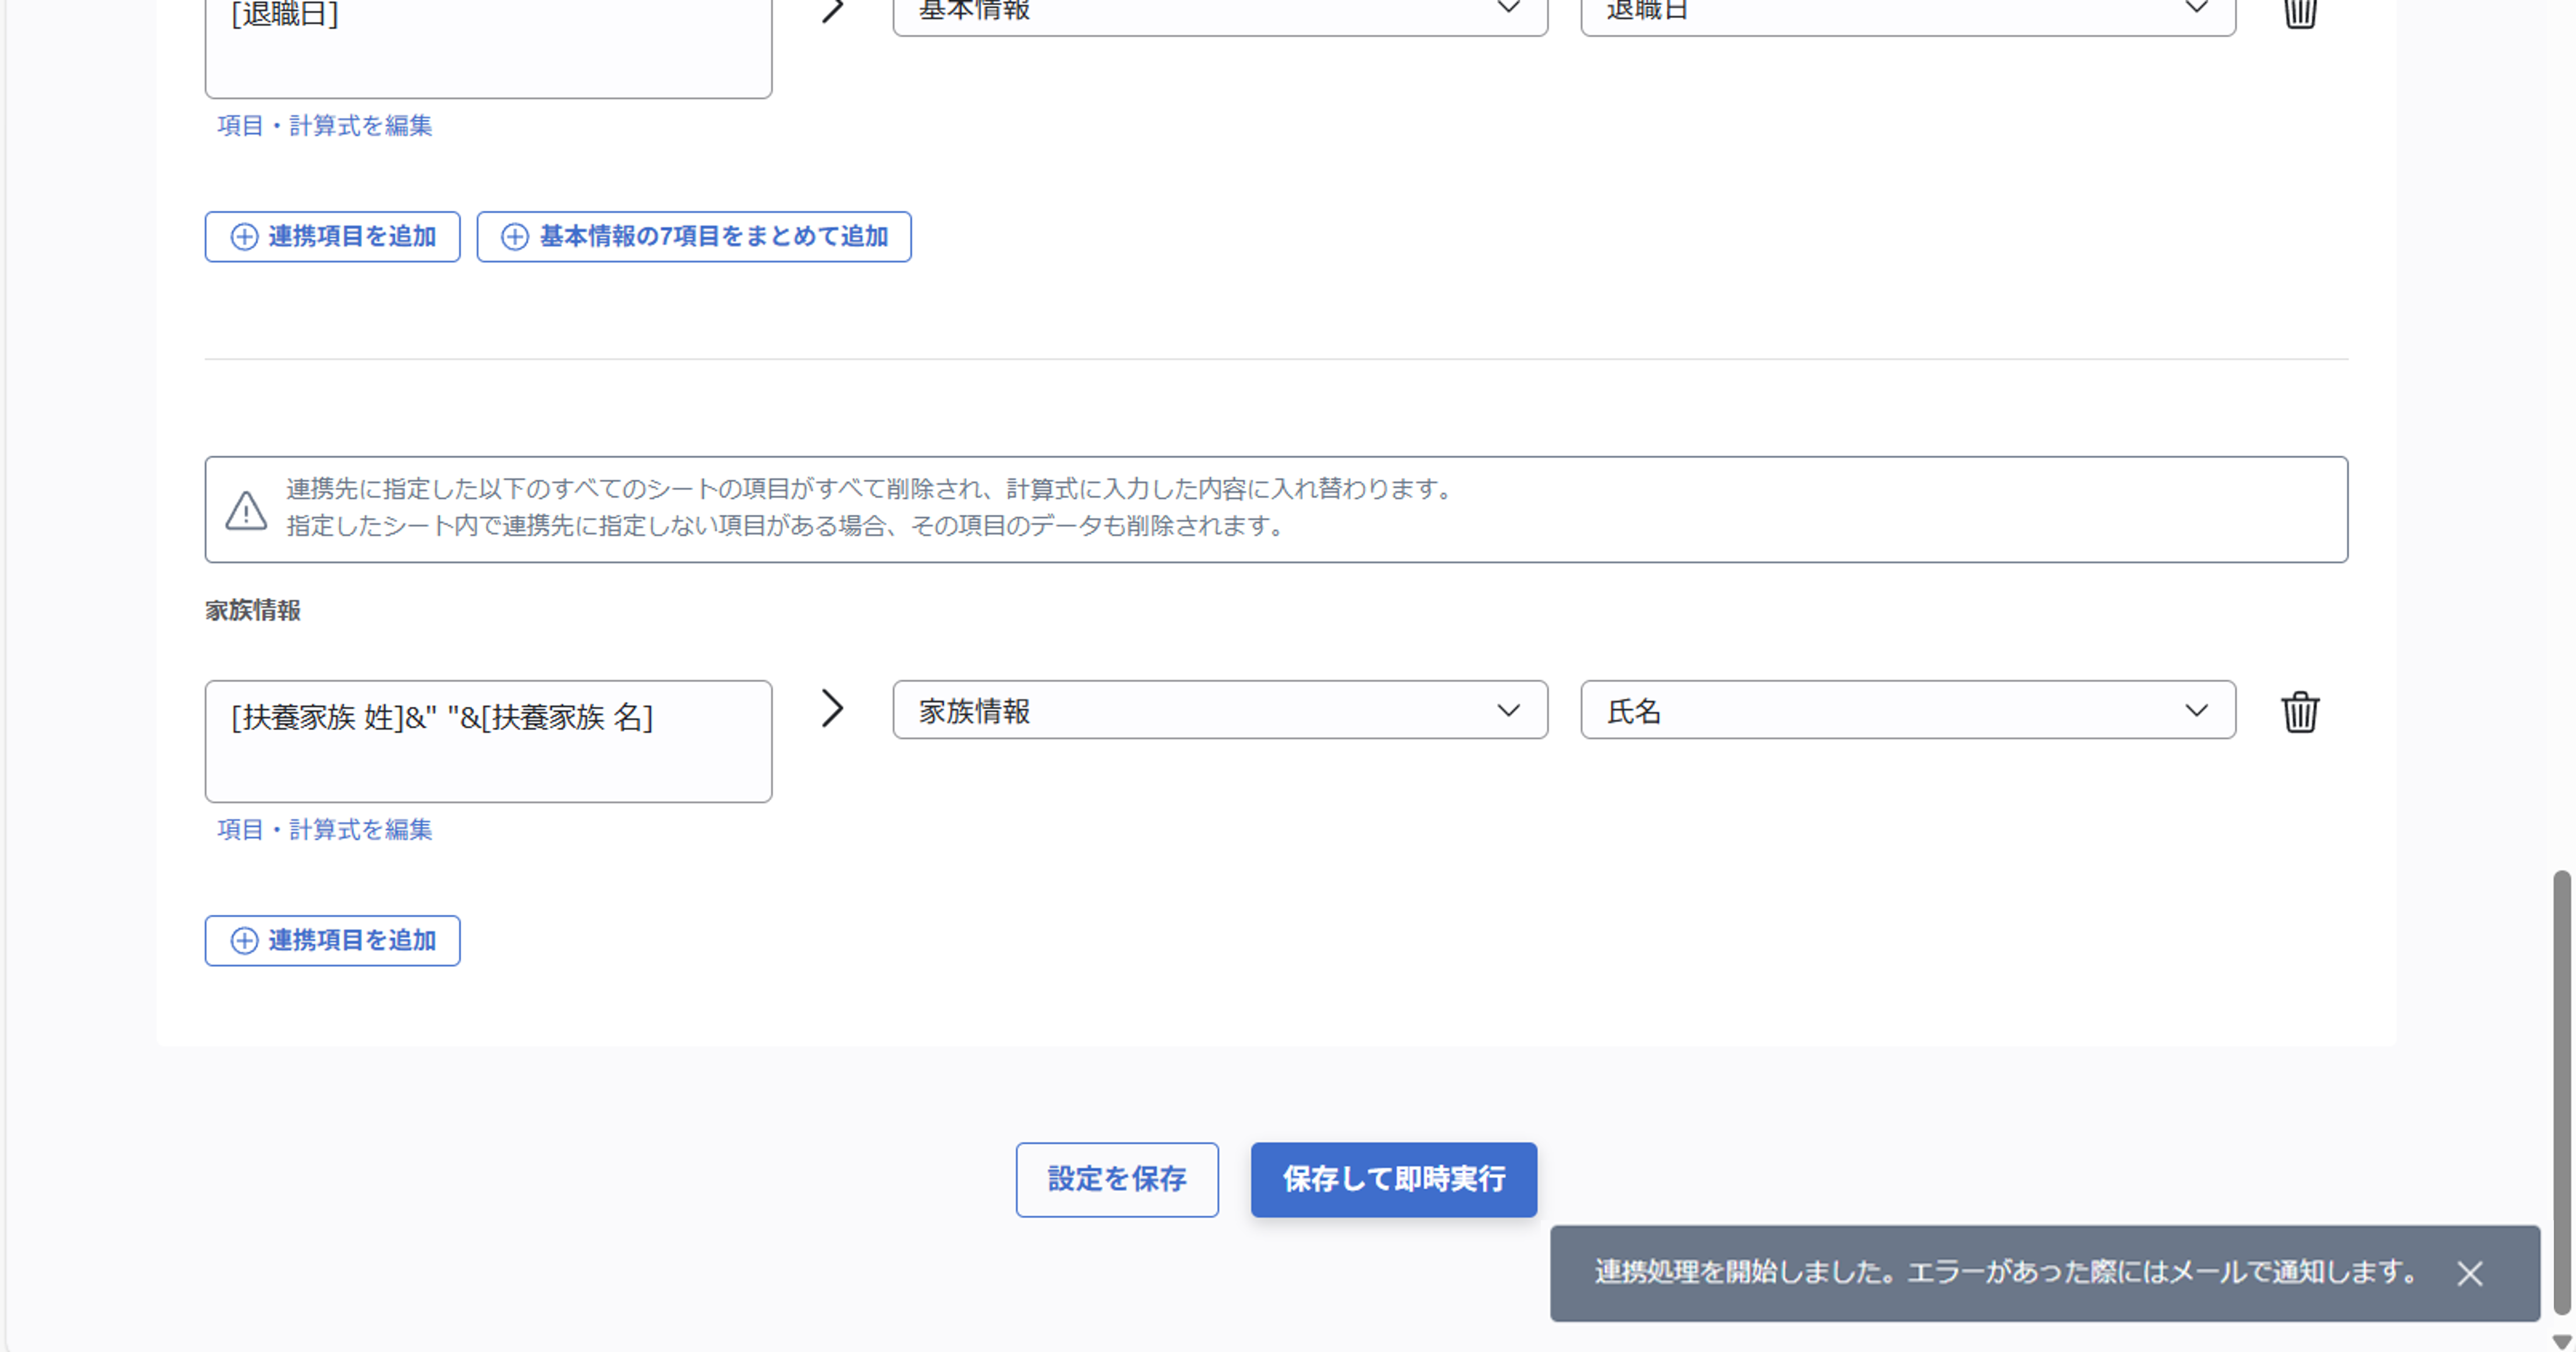The width and height of the screenshot is (2576, 1352).
Task: Click 保存して即時実行 to run immediately
Action: (1393, 1180)
